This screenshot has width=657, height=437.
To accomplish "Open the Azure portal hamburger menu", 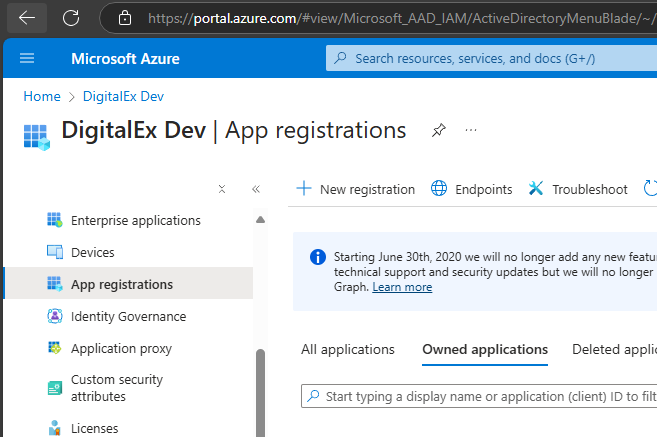I will (27, 59).
